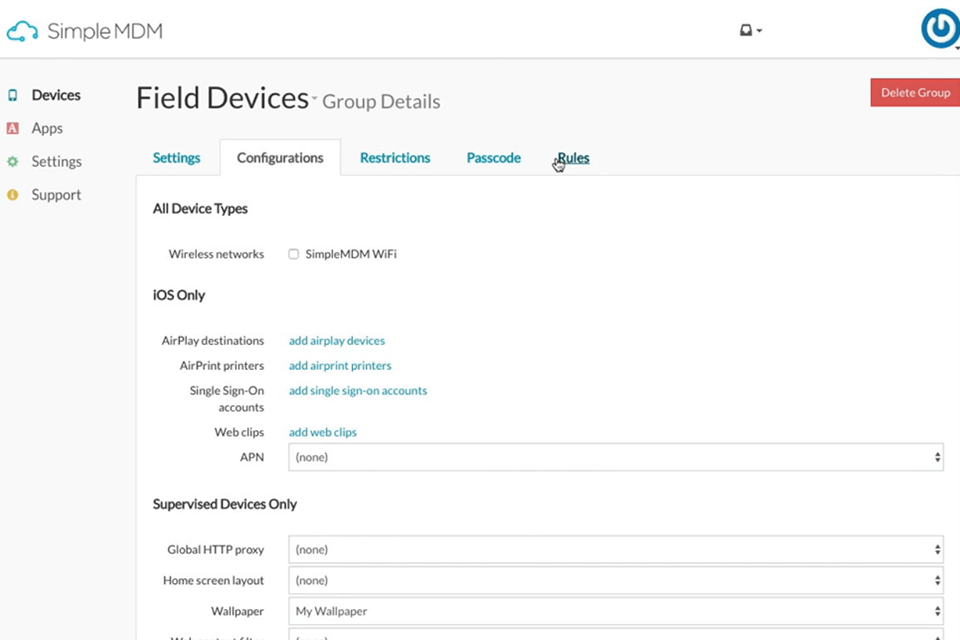Screen dimensions: 960x640
Task: Switch to the Restrictions tab
Action: [394, 157]
